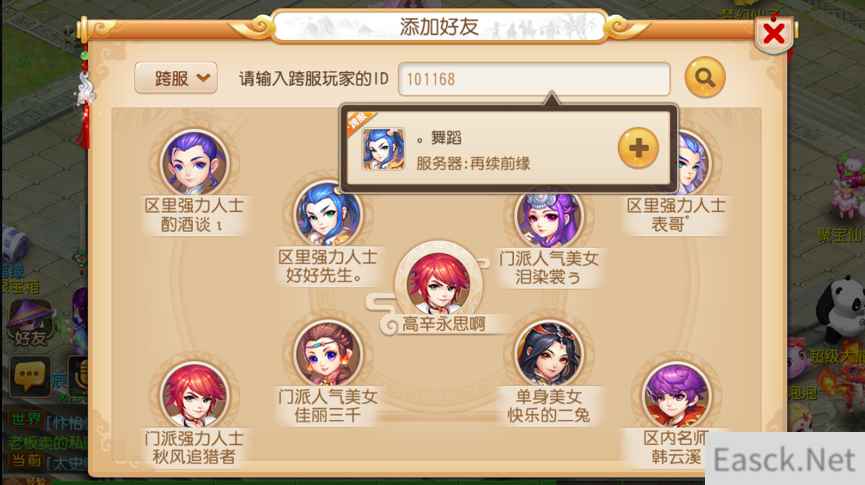865x485 pixels.
Task: Click the 世界 chat channel label
Action: 25,419
